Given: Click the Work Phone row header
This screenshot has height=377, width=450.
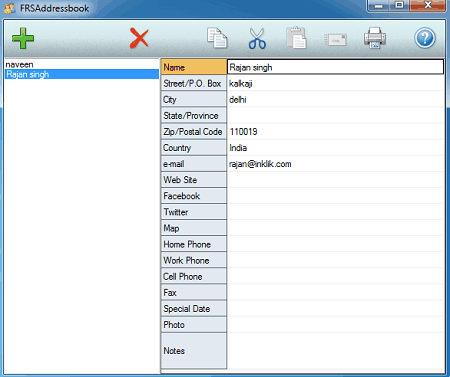Looking at the screenshot, I should [x=194, y=260].
